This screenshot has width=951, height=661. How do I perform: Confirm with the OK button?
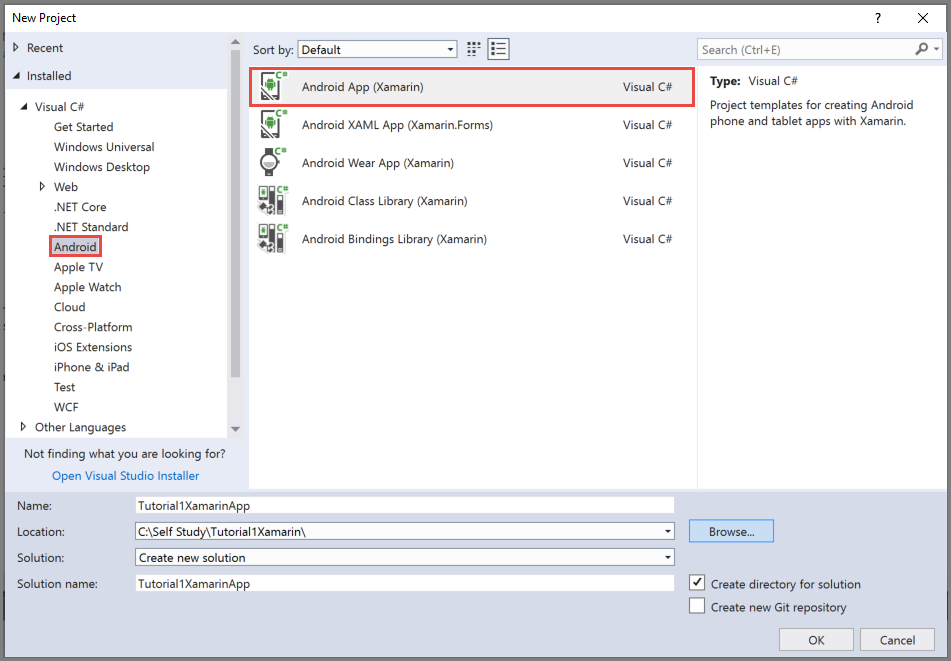coord(816,640)
